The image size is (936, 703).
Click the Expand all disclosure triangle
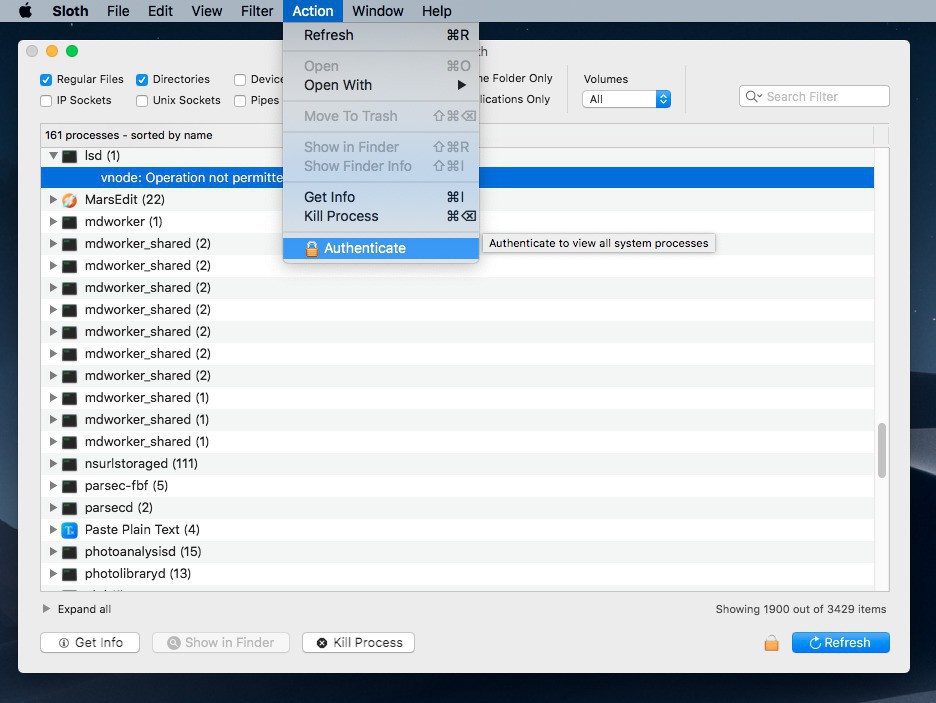[x=46, y=609]
